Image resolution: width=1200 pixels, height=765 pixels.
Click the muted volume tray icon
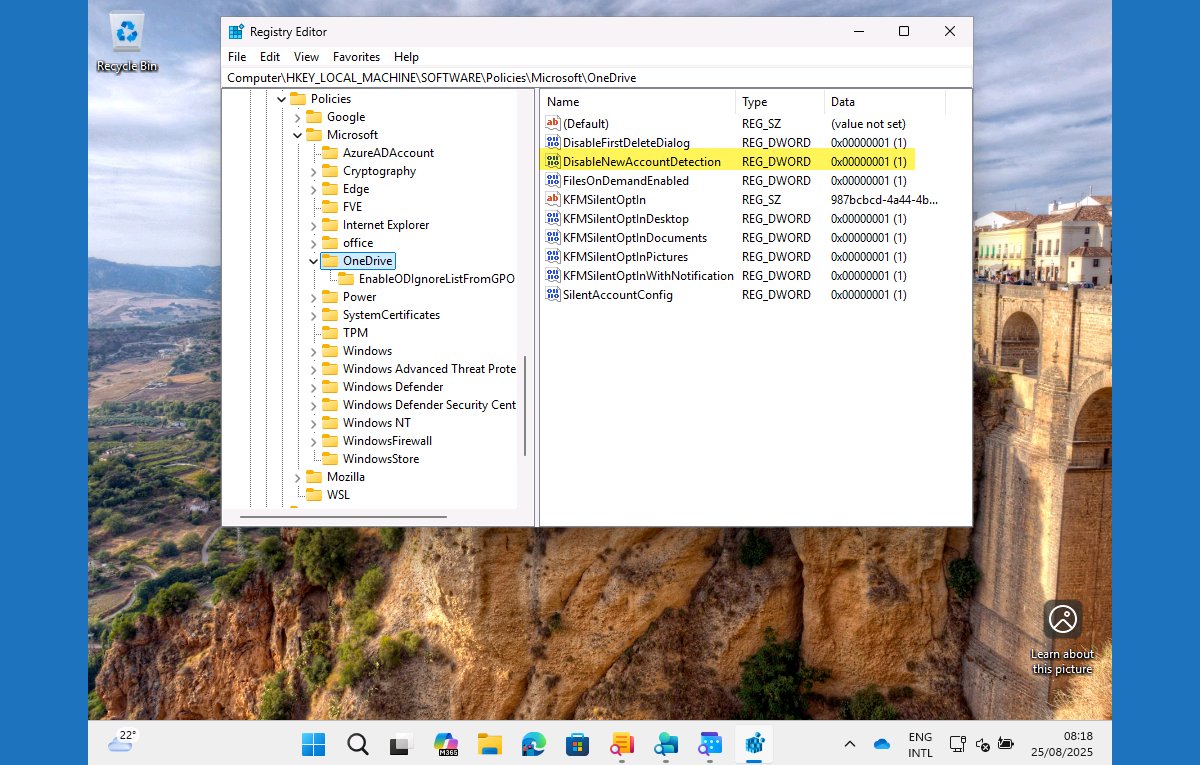point(983,744)
